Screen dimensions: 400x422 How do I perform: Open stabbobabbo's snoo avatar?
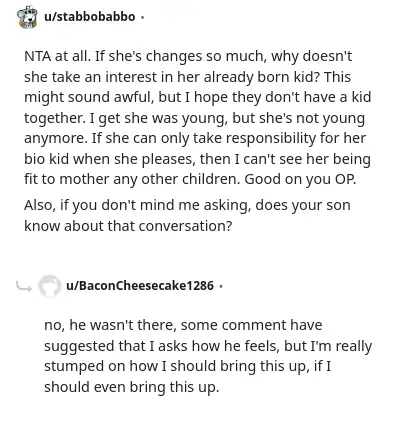(27, 17)
